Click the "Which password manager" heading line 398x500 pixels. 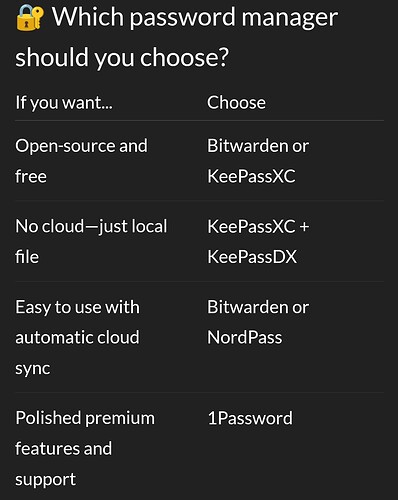(x=195, y=18)
